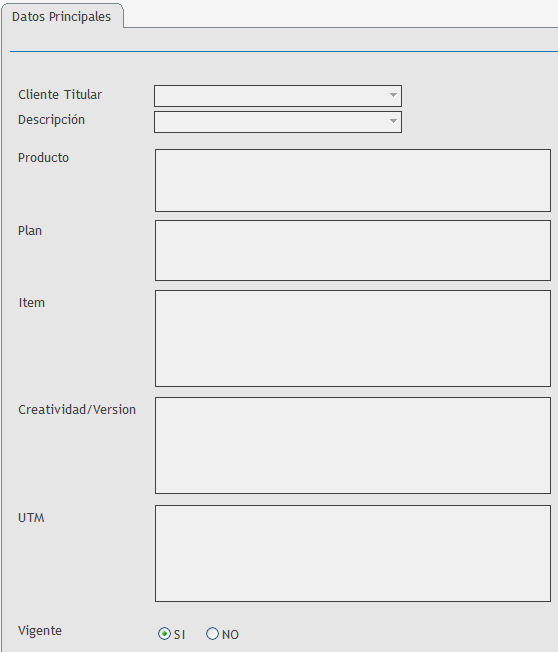Viewport: 558px width, 652px height.
Task: Click the UTM label
Action: (x=31, y=518)
